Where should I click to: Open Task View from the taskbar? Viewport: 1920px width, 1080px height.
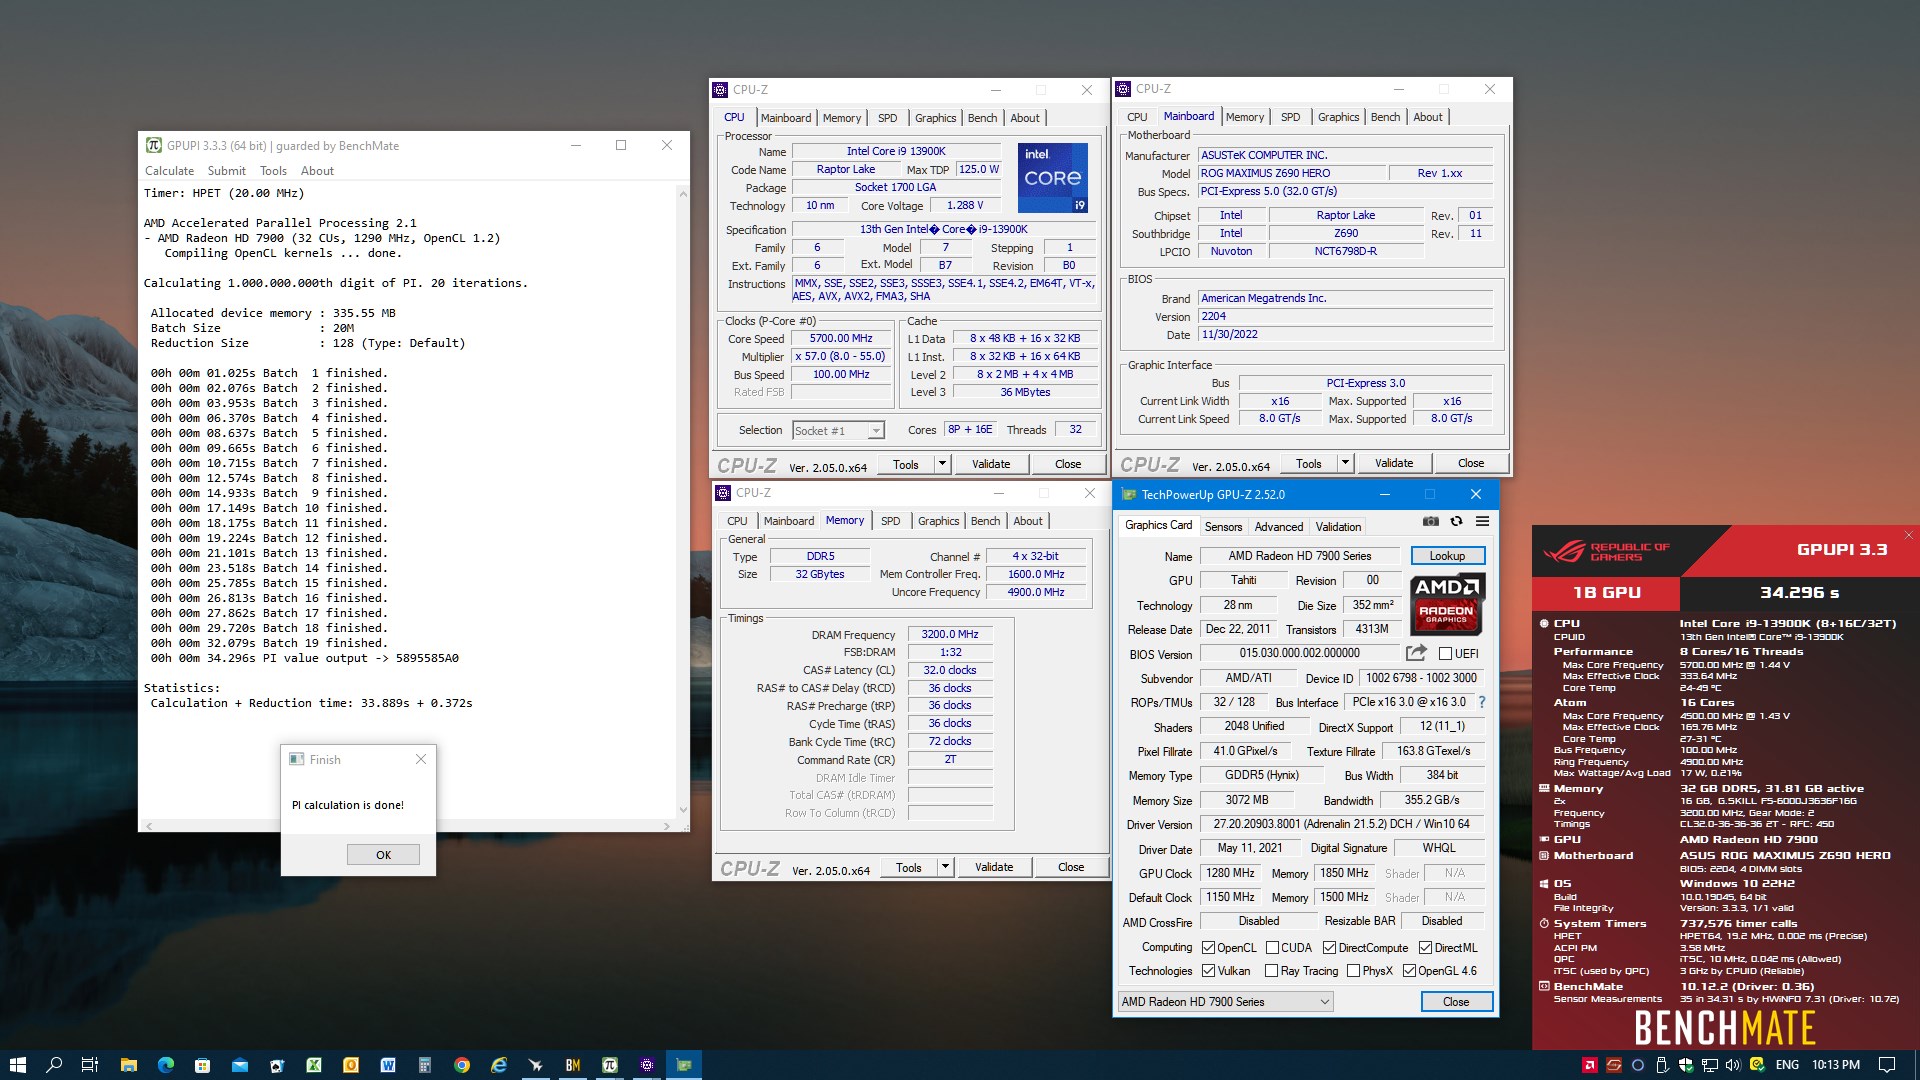click(x=90, y=1065)
